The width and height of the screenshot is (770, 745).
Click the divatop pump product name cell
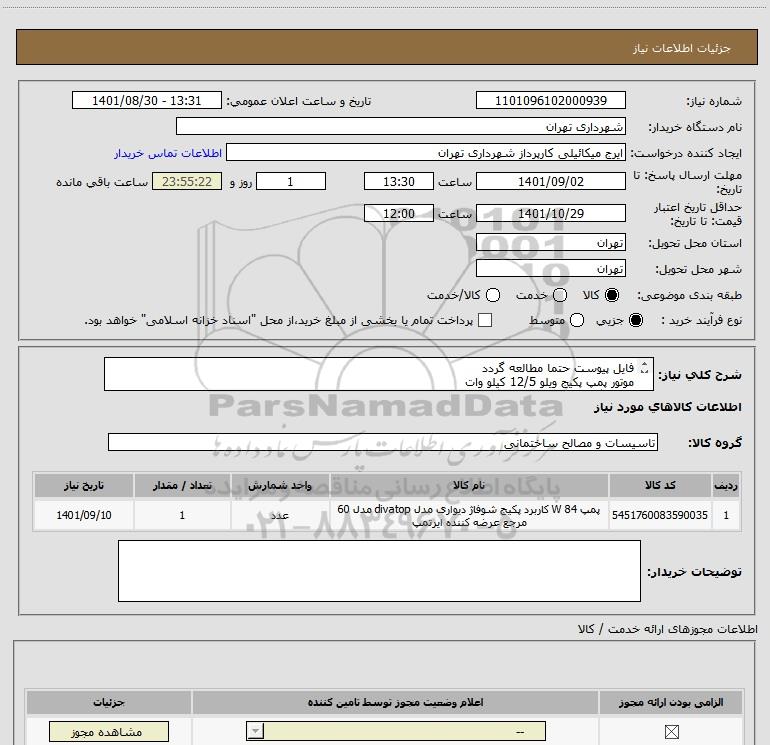[468, 515]
